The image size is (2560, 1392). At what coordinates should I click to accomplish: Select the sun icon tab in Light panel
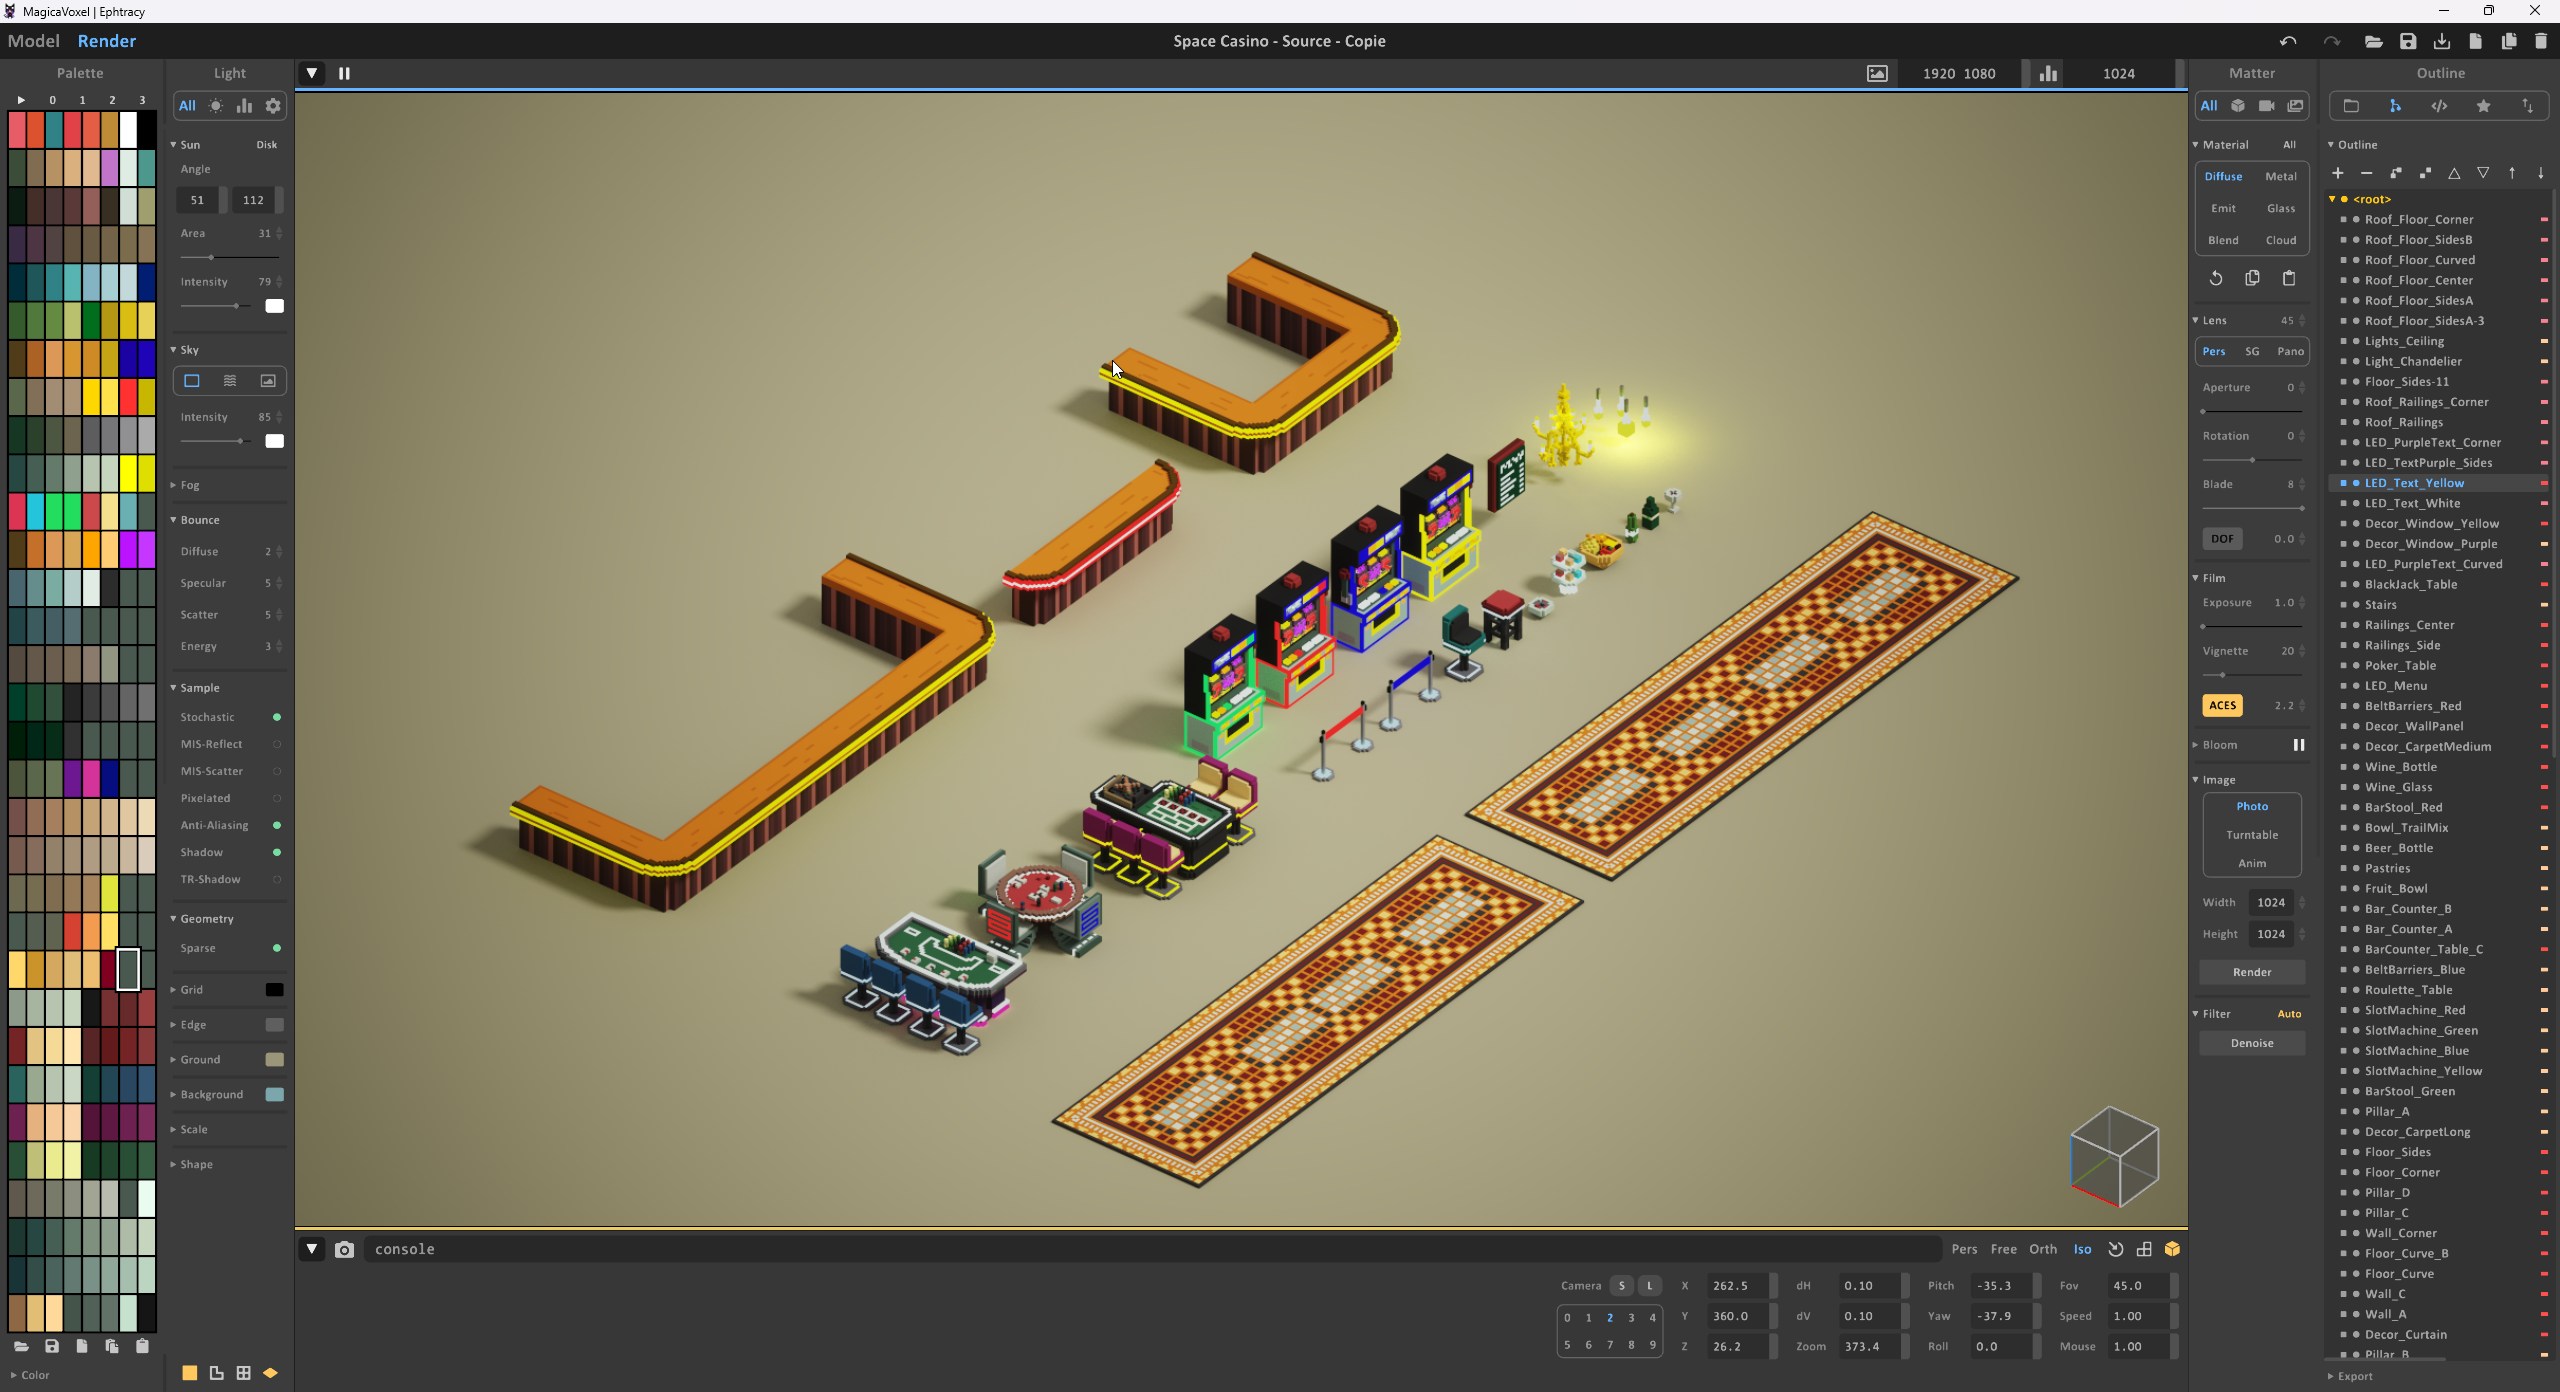pyautogui.click(x=216, y=106)
